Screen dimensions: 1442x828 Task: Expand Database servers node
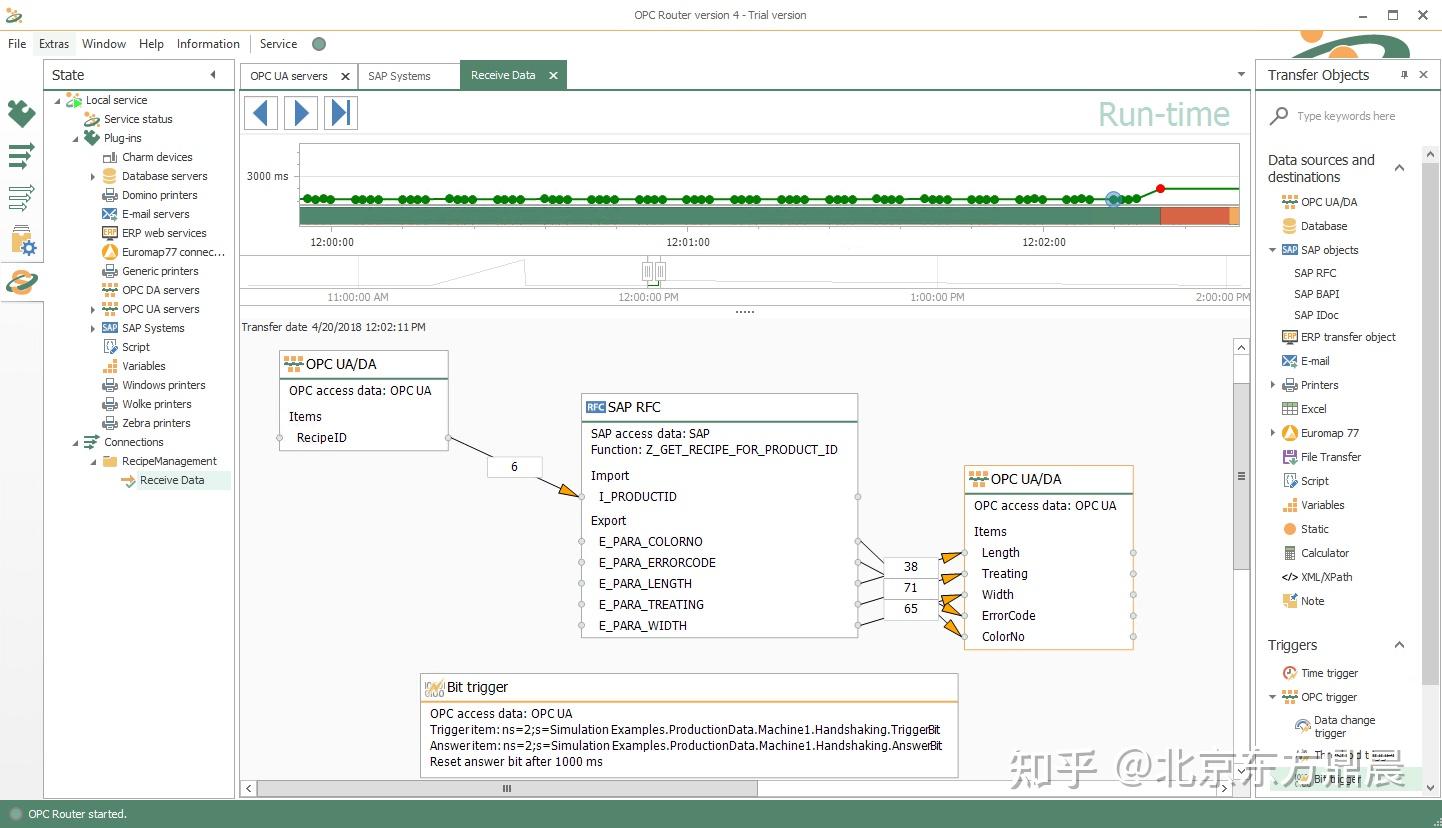pos(93,176)
